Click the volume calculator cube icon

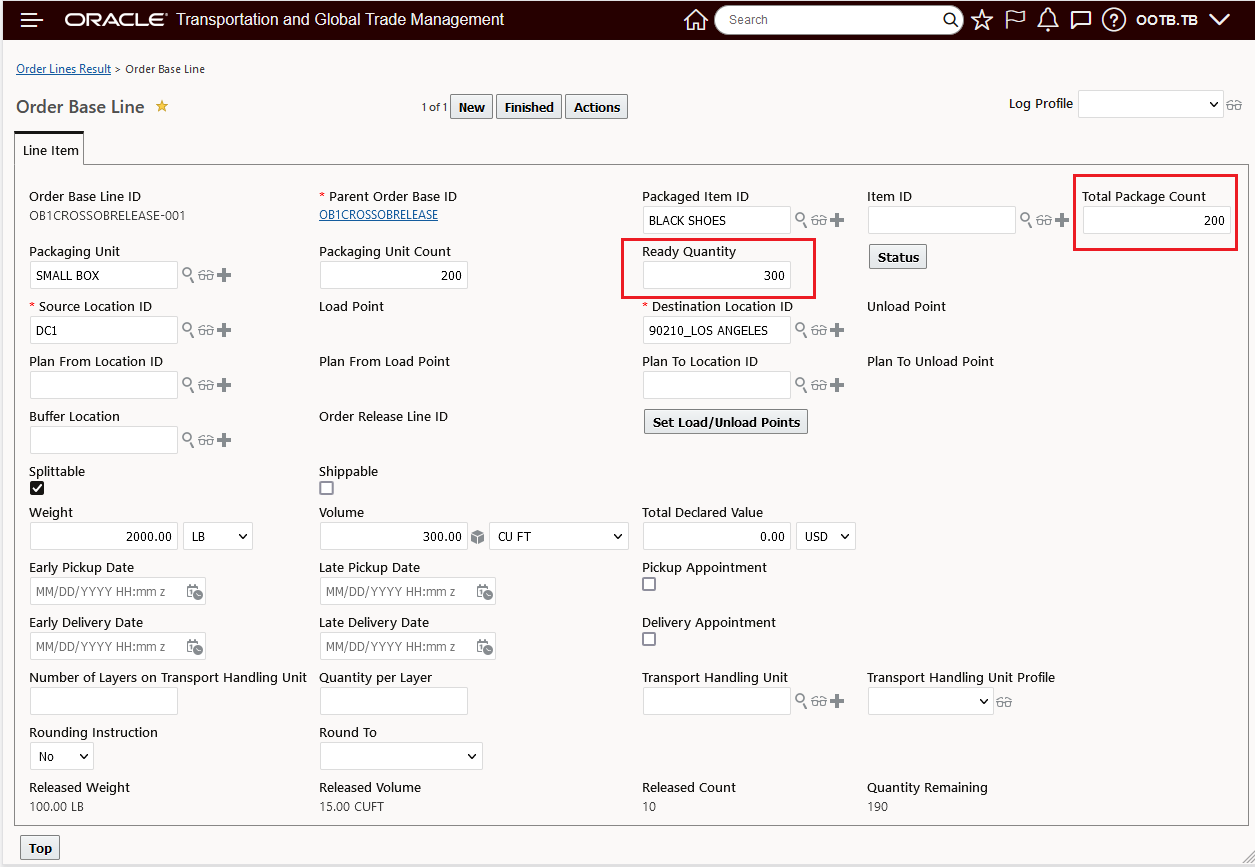(x=478, y=537)
